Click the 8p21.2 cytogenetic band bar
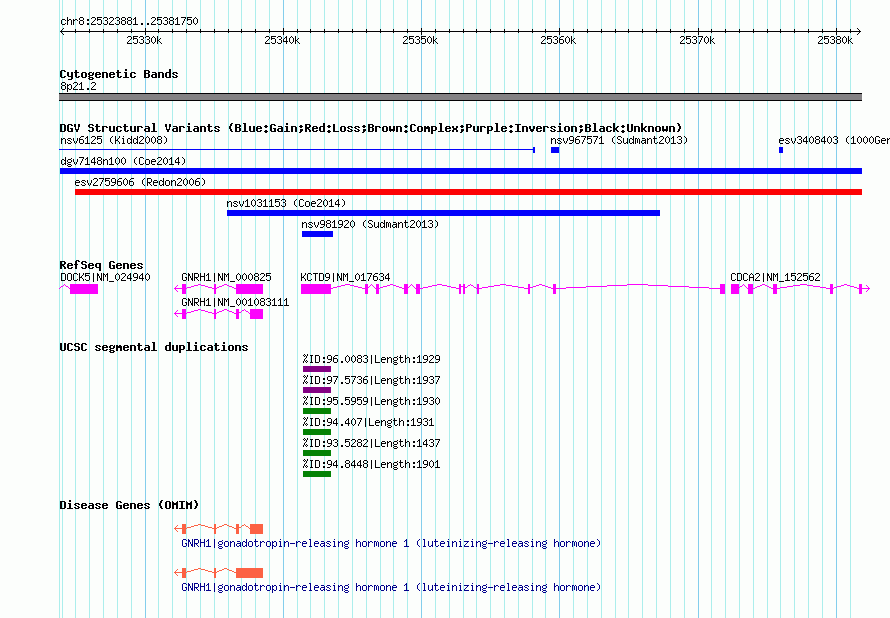Screen dimensions: 890x618 (460, 97)
